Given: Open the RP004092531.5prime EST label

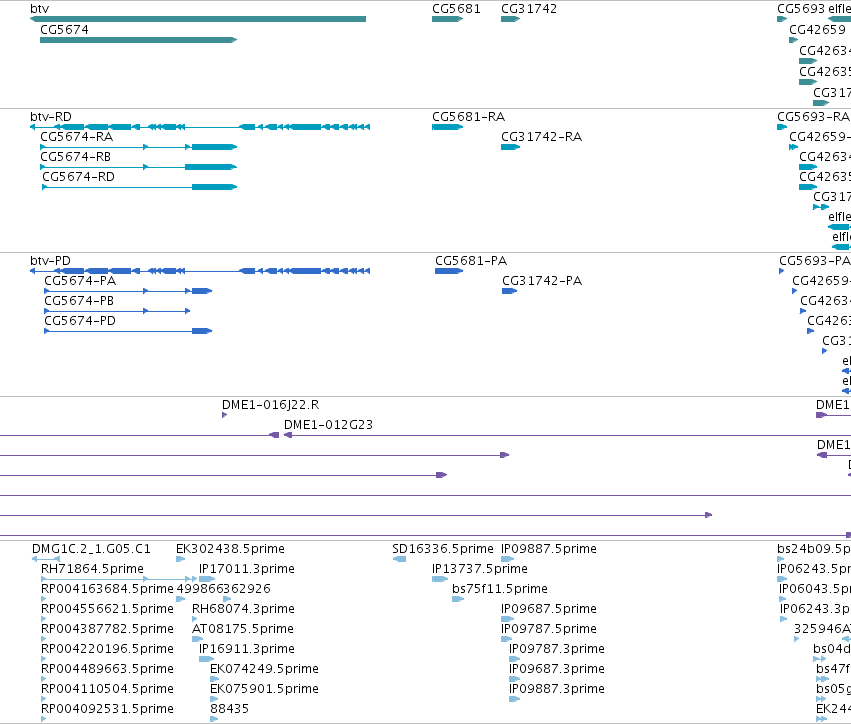Looking at the screenshot, I should pyautogui.click(x=107, y=709).
